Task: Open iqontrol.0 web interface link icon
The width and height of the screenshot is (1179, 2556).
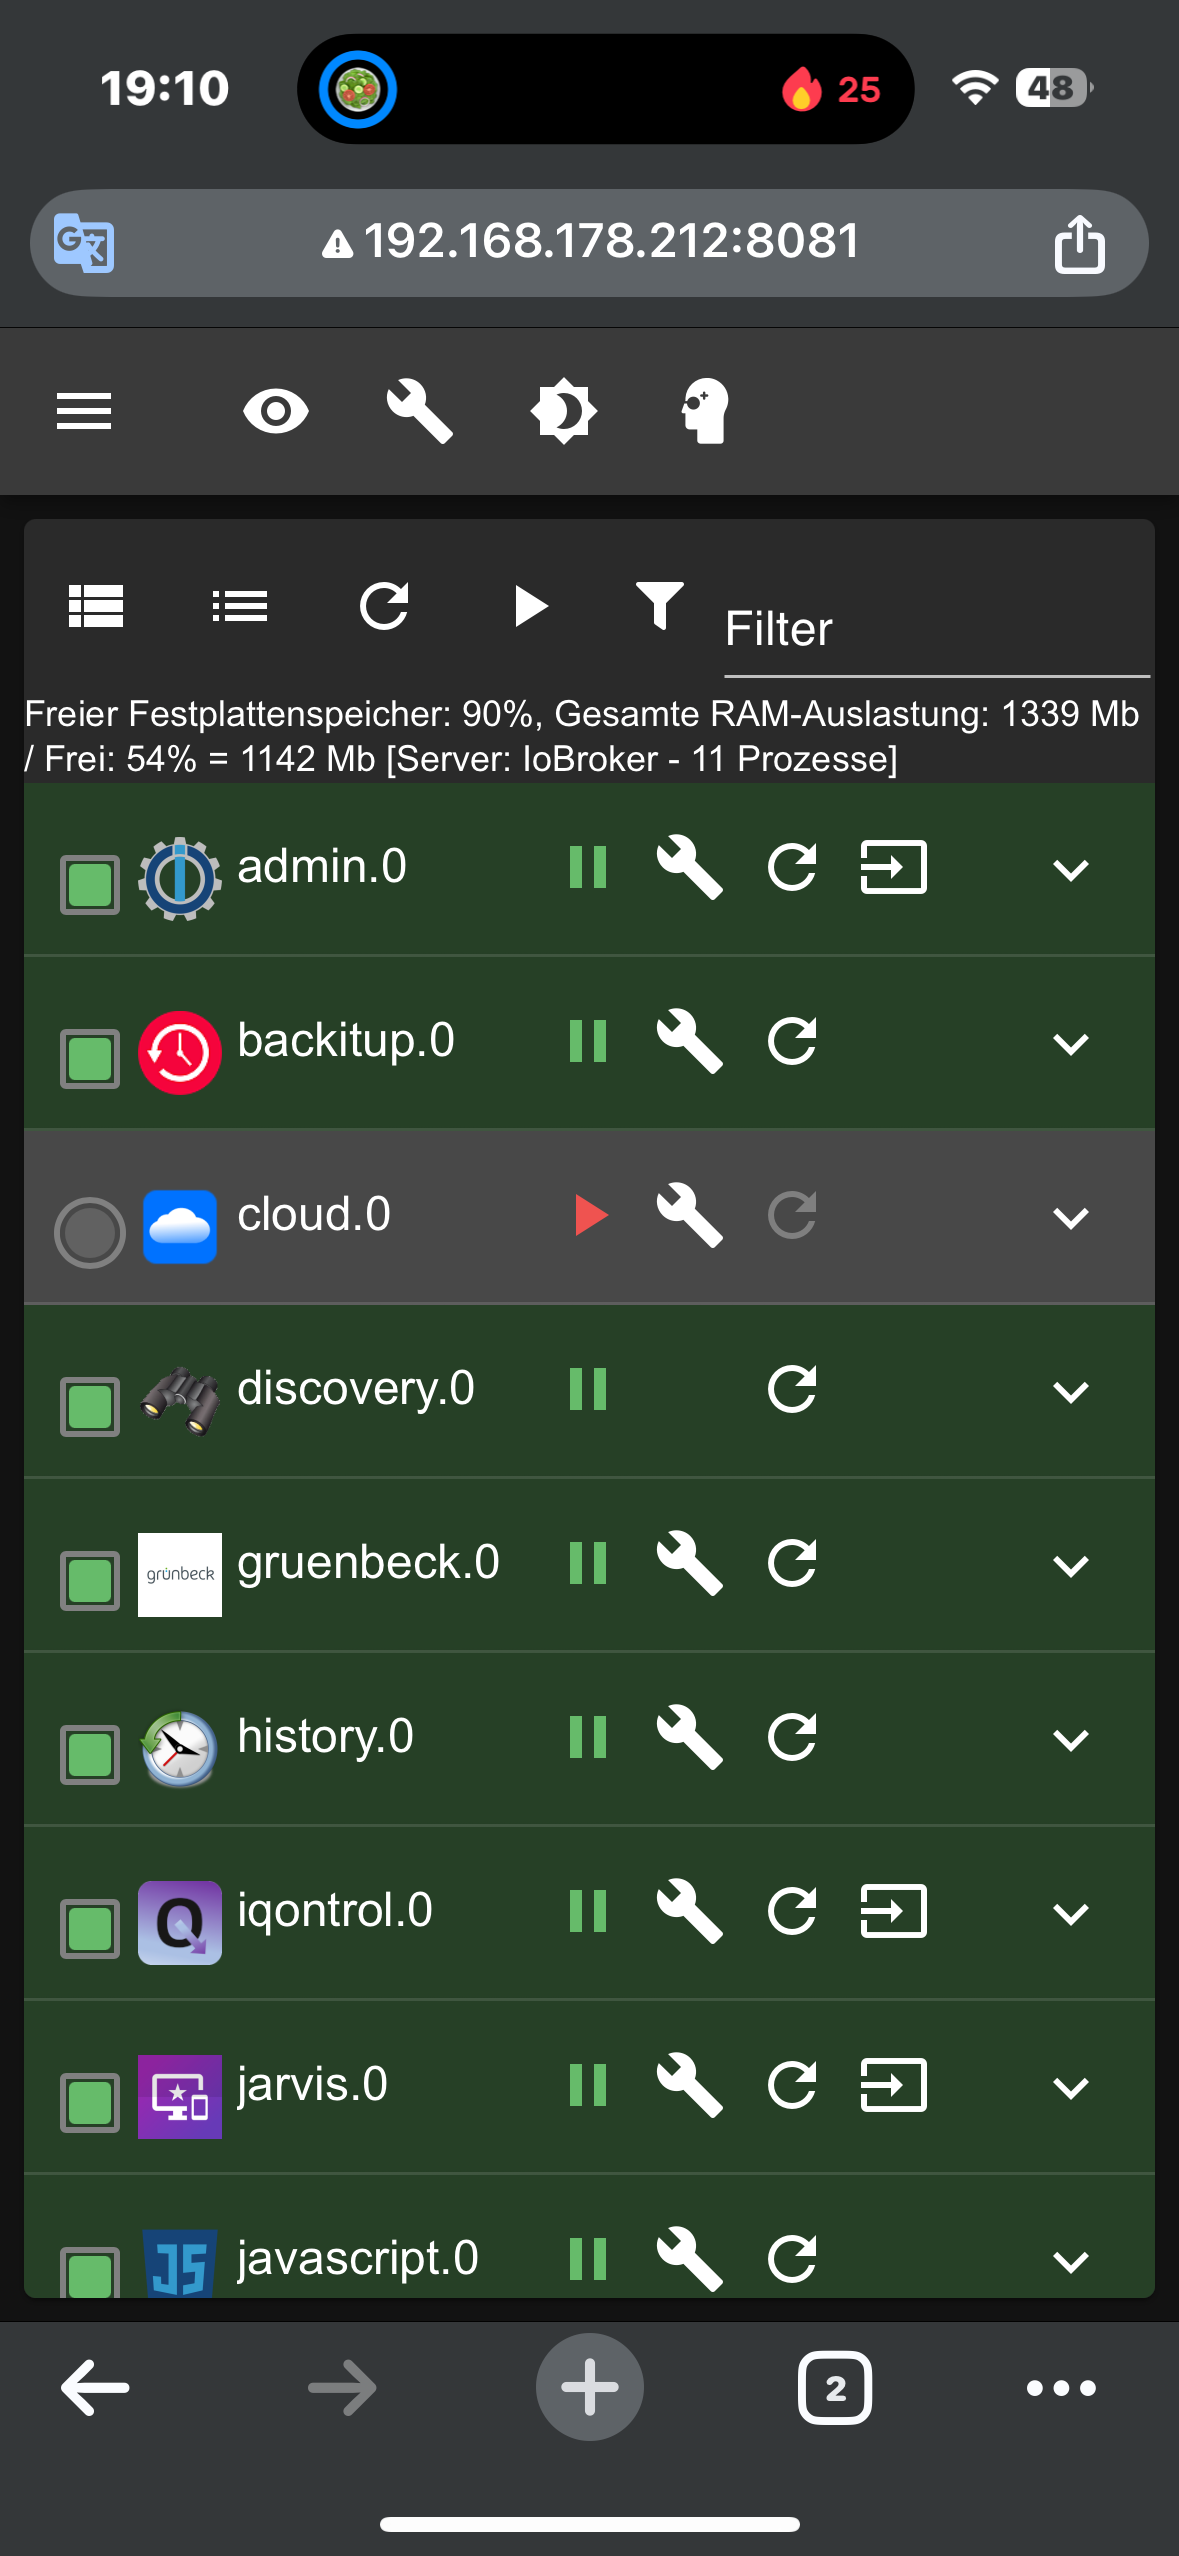Action: pyautogui.click(x=893, y=1912)
